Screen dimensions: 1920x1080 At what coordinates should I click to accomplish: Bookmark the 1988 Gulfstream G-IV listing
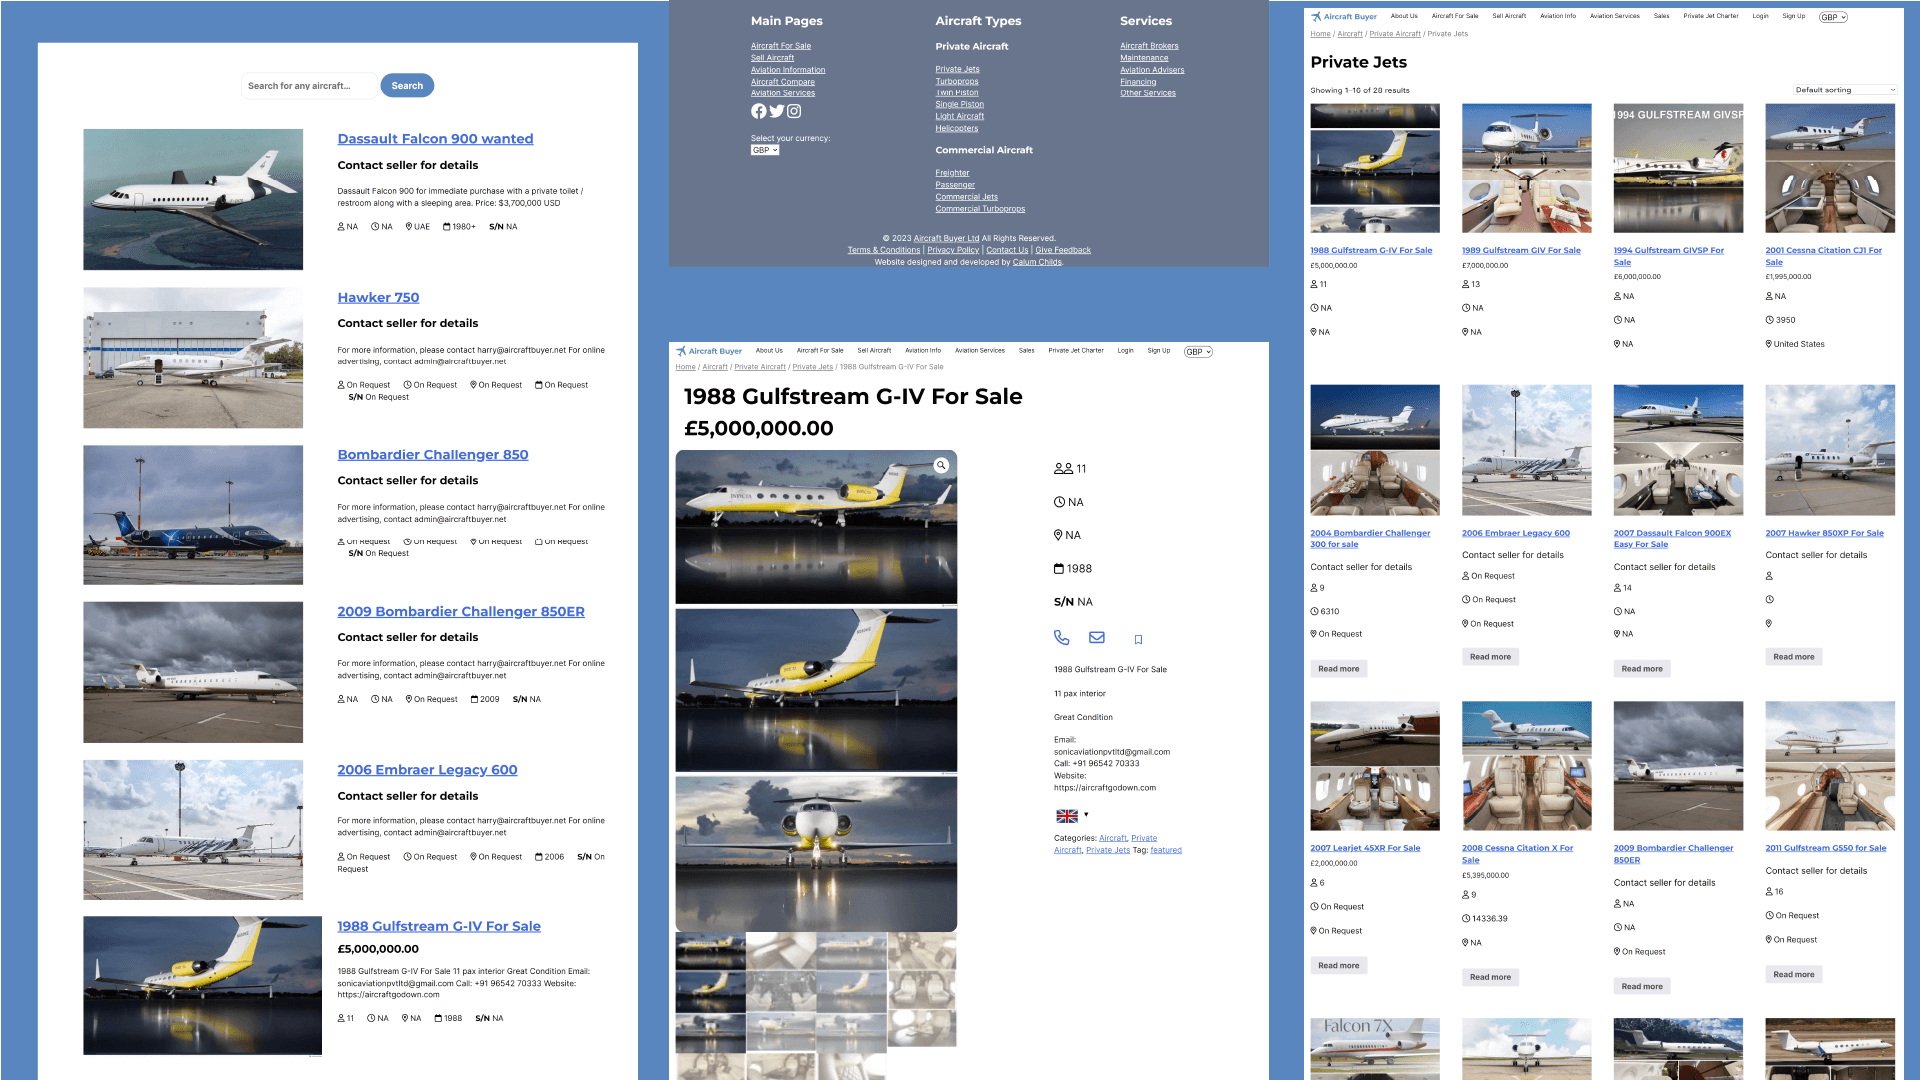pyautogui.click(x=1138, y=640)
